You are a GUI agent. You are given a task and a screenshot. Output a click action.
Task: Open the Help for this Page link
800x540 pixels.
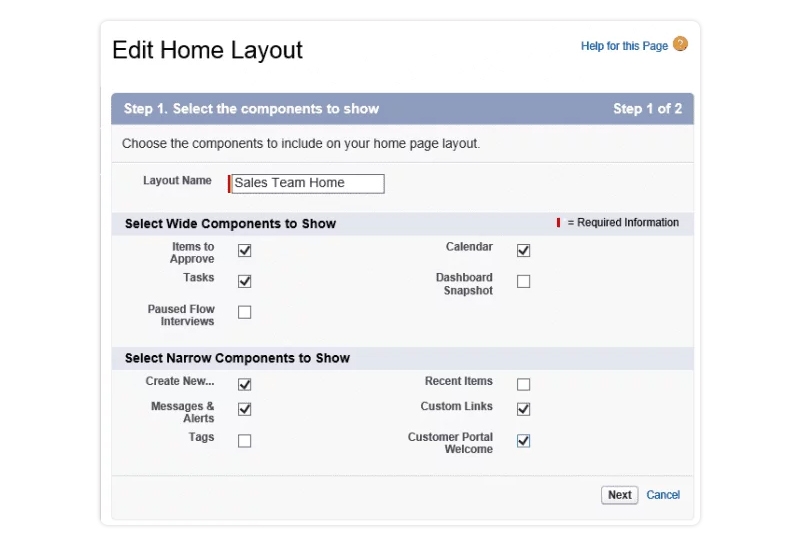pyautogui.click(x=624, y=46)
